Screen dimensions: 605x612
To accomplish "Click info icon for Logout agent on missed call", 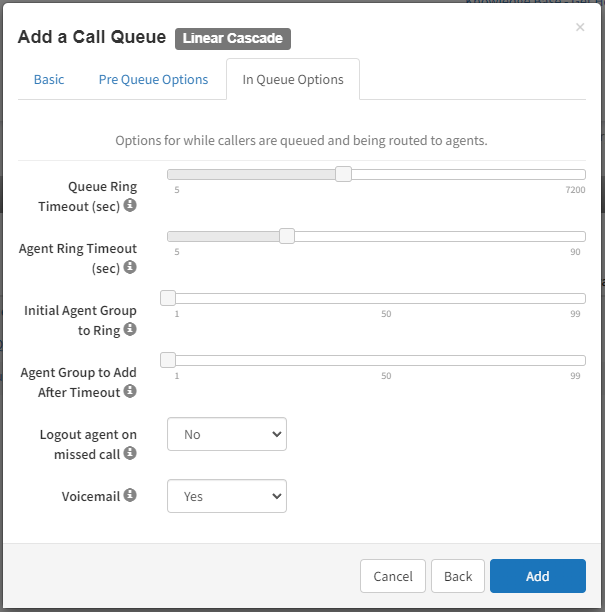I will pyautogui.click(x=130, y=453).
